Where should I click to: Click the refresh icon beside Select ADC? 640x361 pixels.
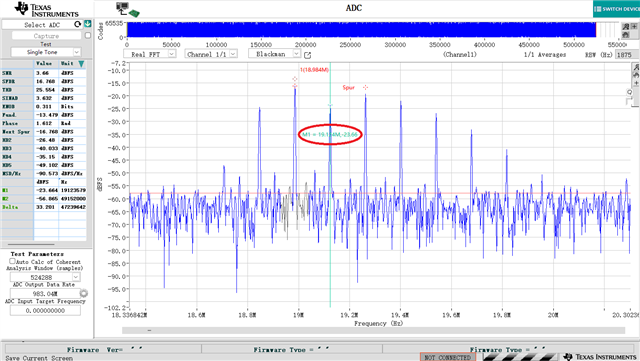click(x=78, y=25)
